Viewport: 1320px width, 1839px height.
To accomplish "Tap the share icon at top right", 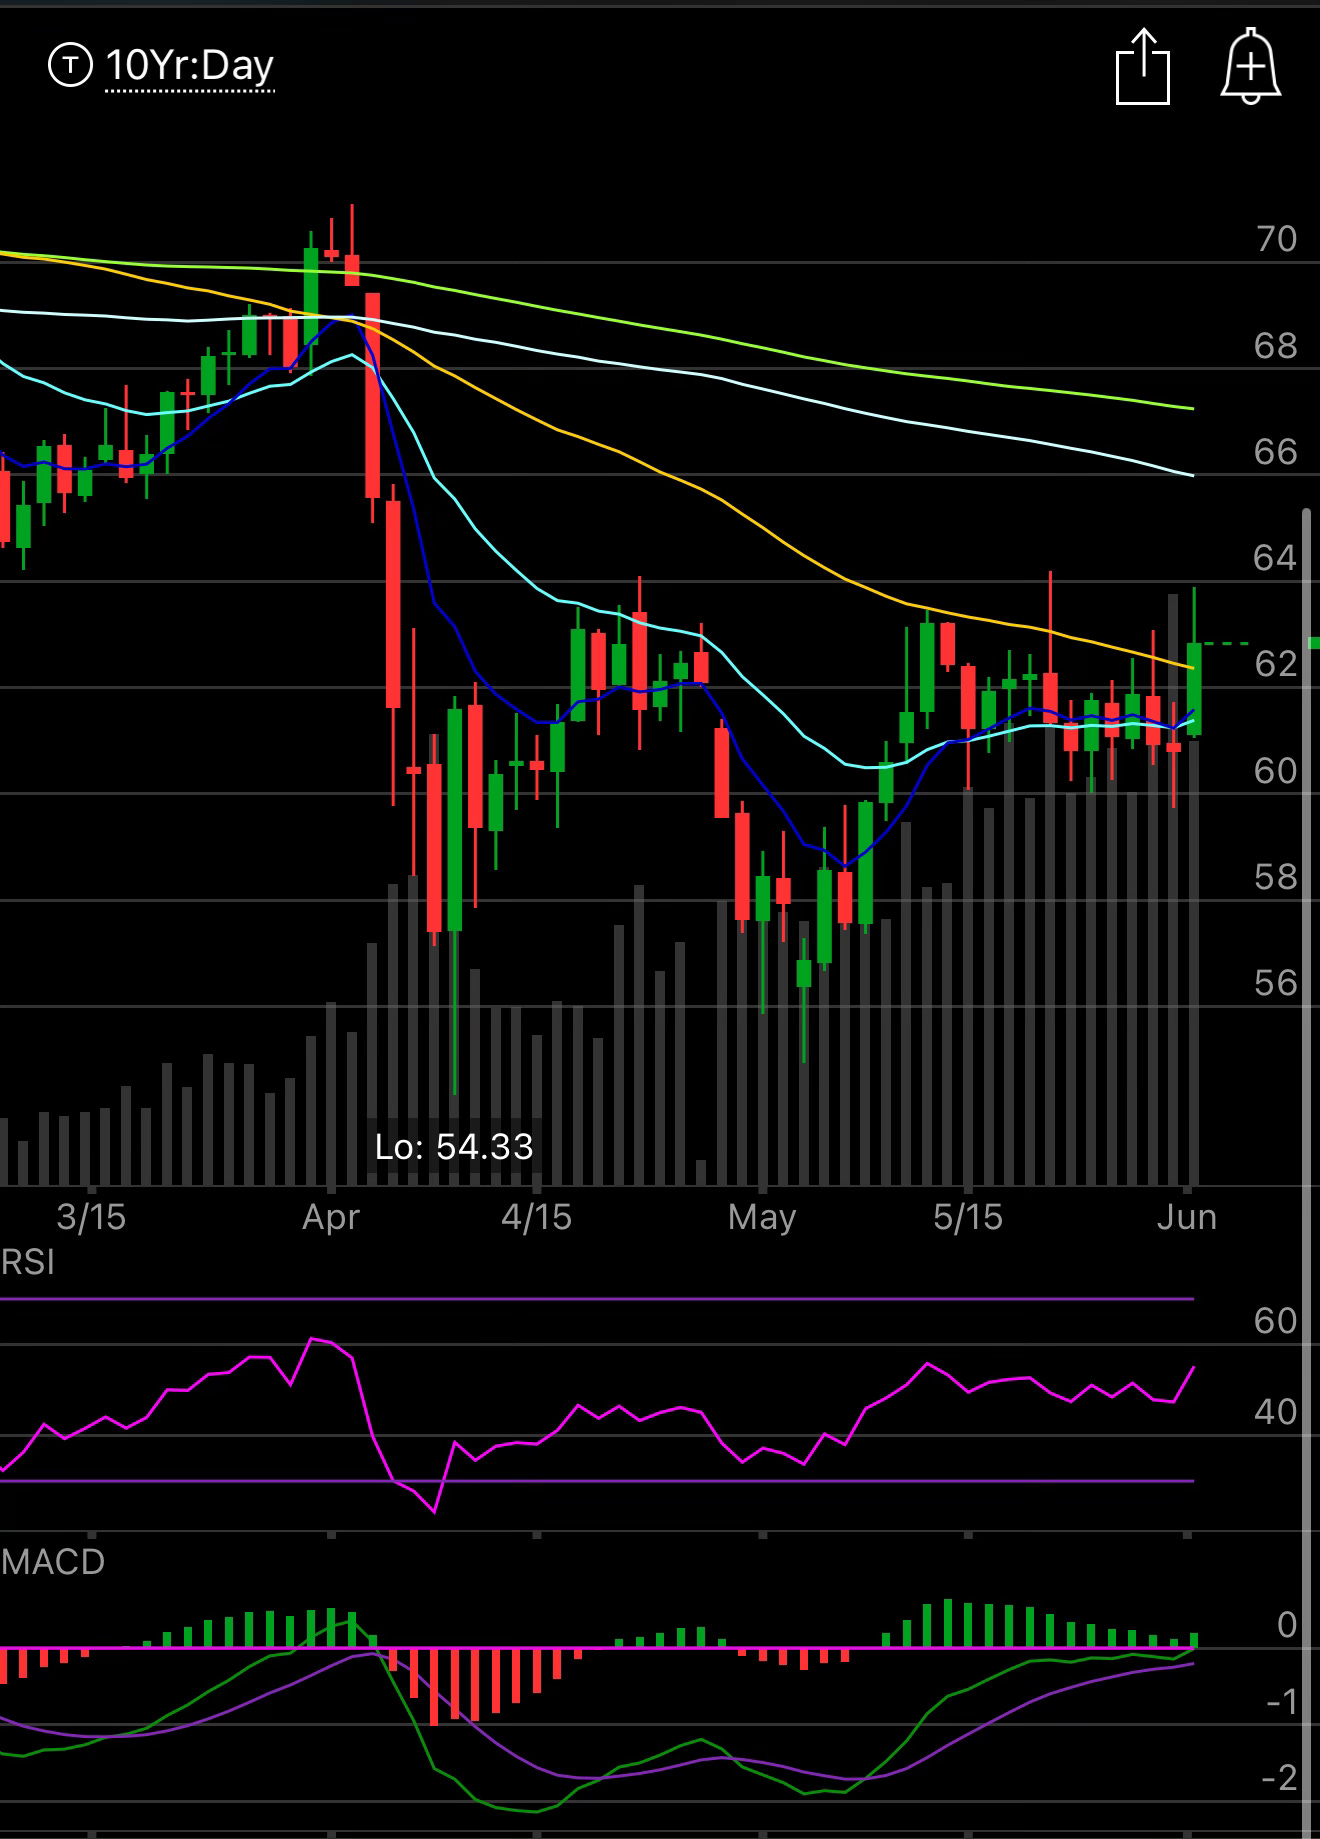I will (1143, 67).
